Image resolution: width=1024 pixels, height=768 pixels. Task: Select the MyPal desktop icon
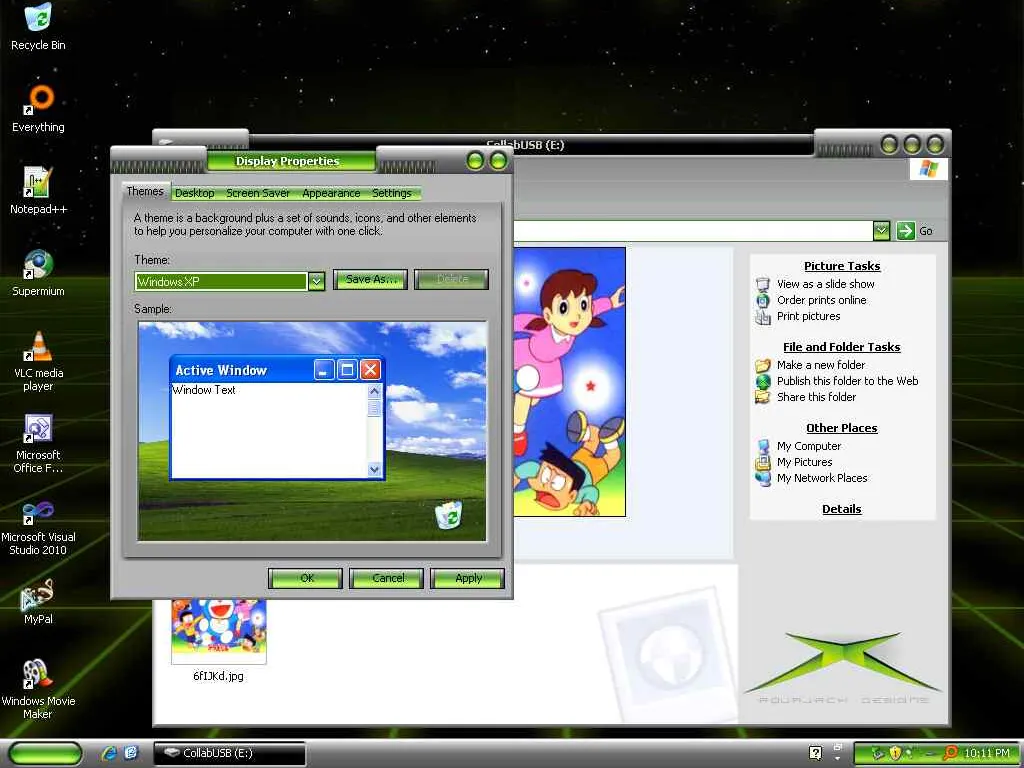pyautogui.click(x=38, y=601)
